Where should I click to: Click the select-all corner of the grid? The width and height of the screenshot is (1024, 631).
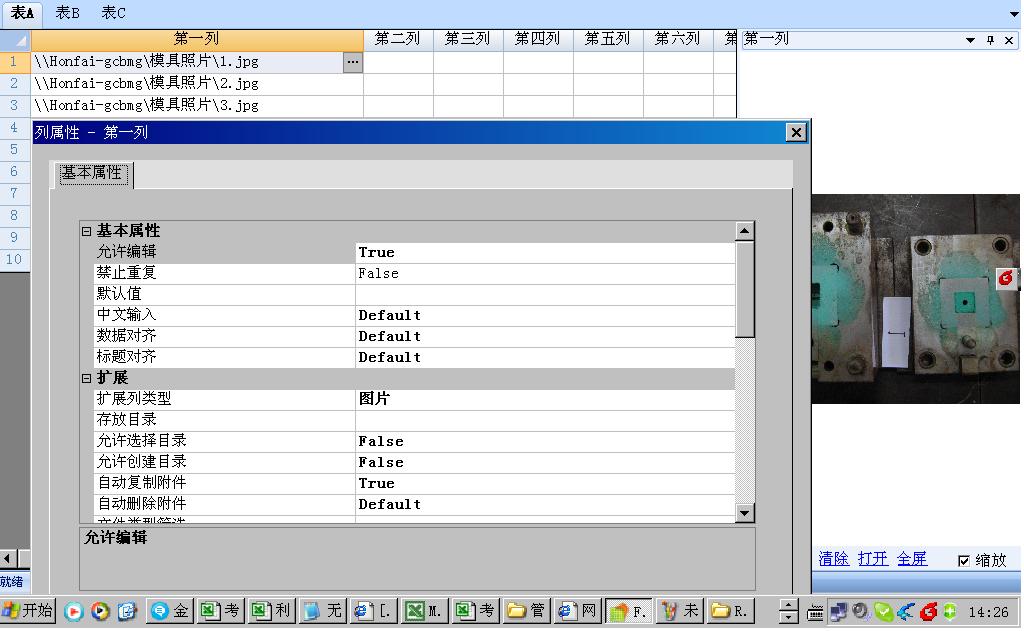pos(15,39)
